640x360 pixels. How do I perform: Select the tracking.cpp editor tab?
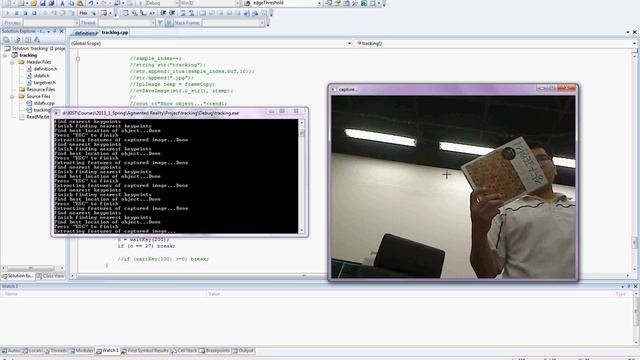coord(115,32)
